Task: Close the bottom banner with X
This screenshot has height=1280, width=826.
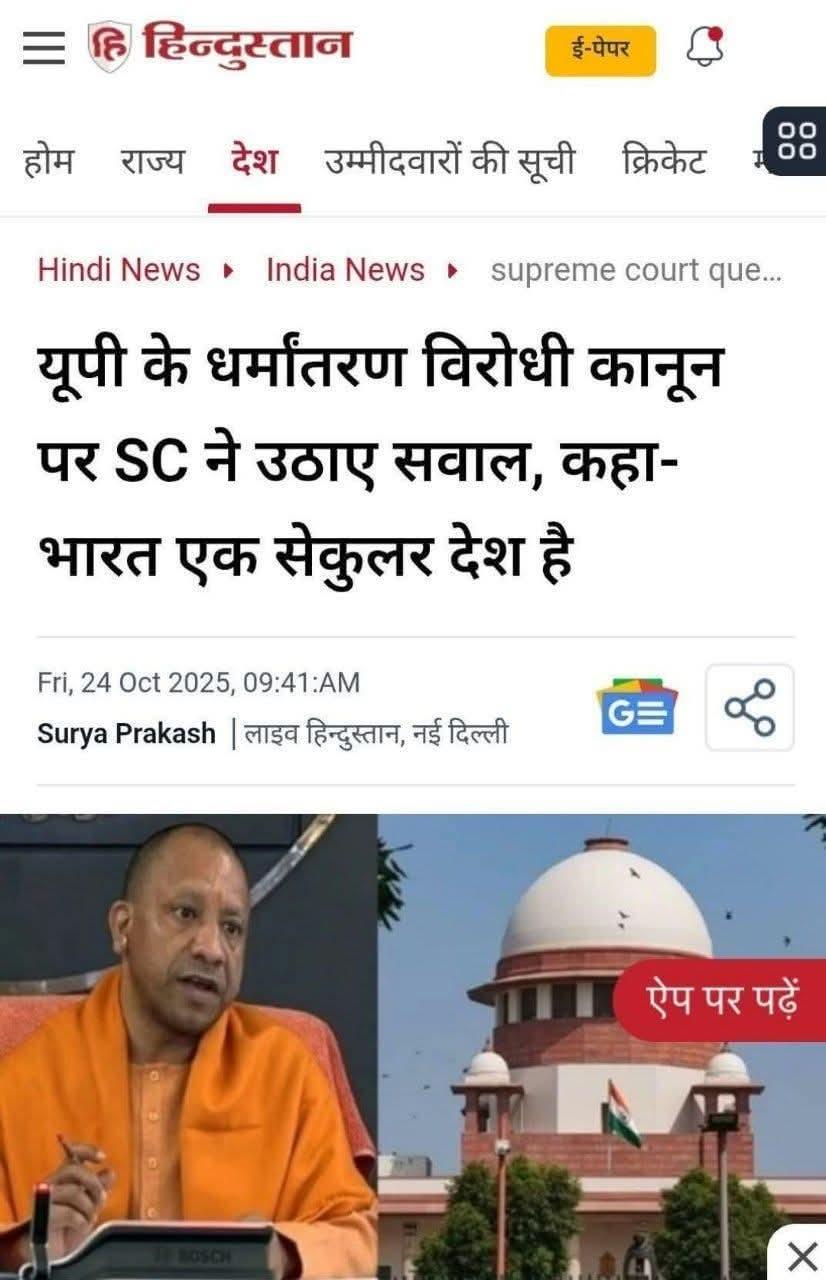Action: (x=801, y=1255)
